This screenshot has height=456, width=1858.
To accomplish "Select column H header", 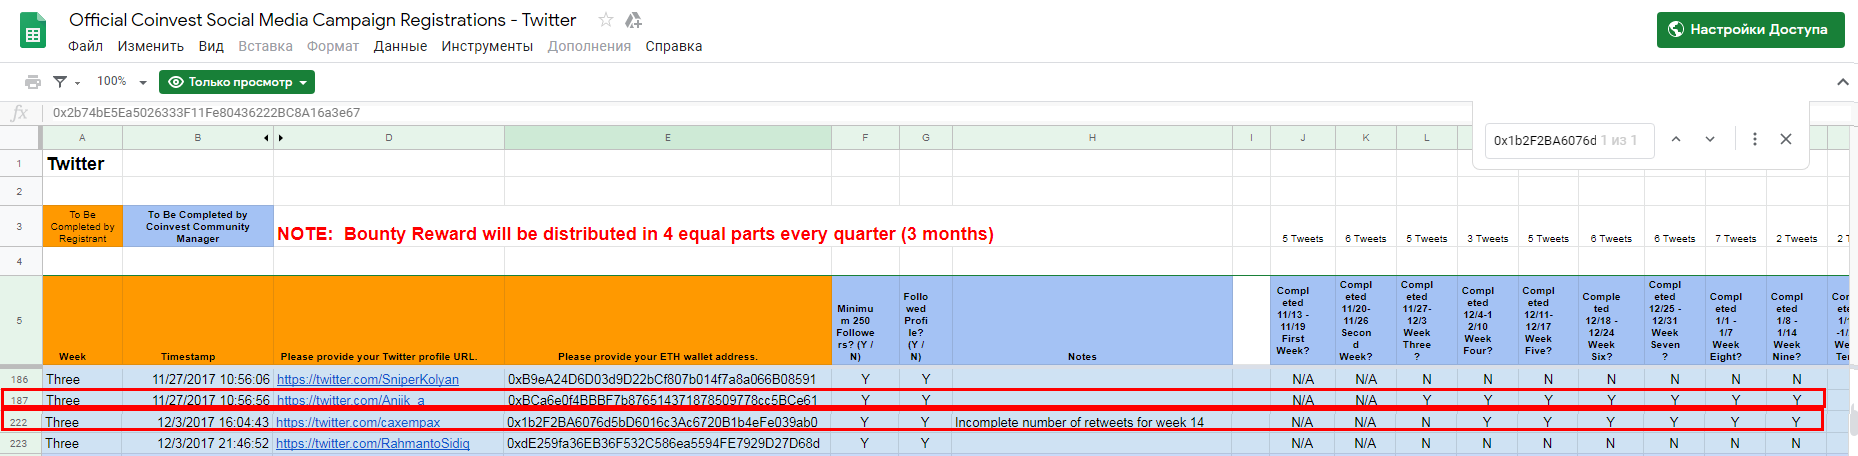I will (1092, 138).
